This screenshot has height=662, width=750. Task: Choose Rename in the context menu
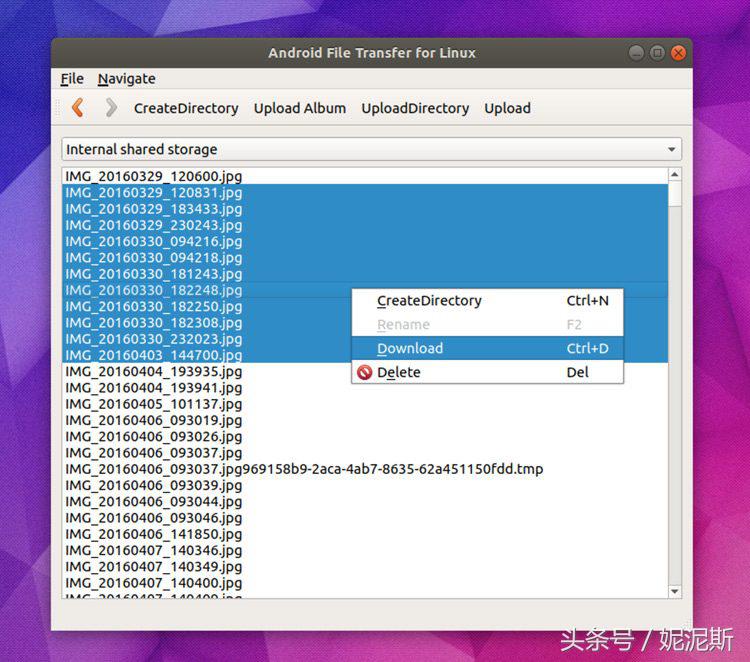[x=487, y=325]
